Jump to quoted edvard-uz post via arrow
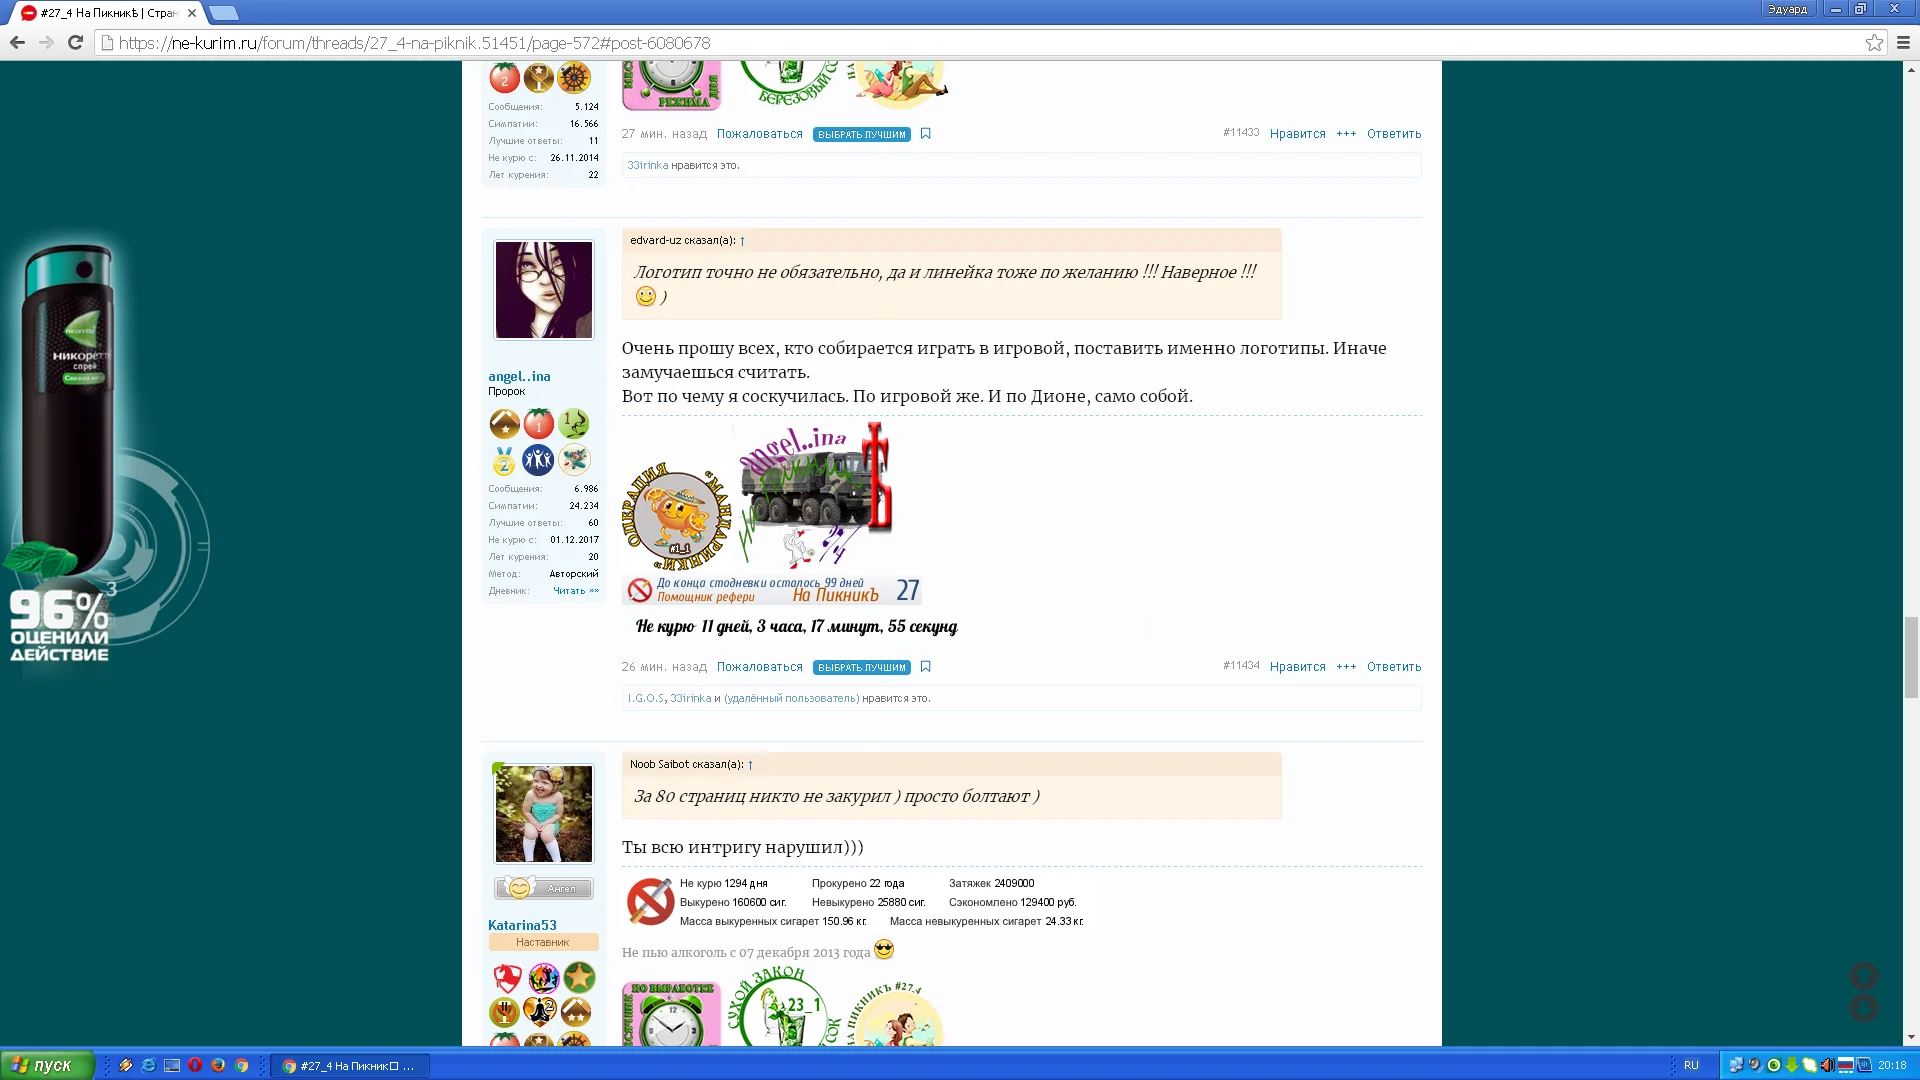This screenshot has width=1920, height=1080. tap(742, 241)
